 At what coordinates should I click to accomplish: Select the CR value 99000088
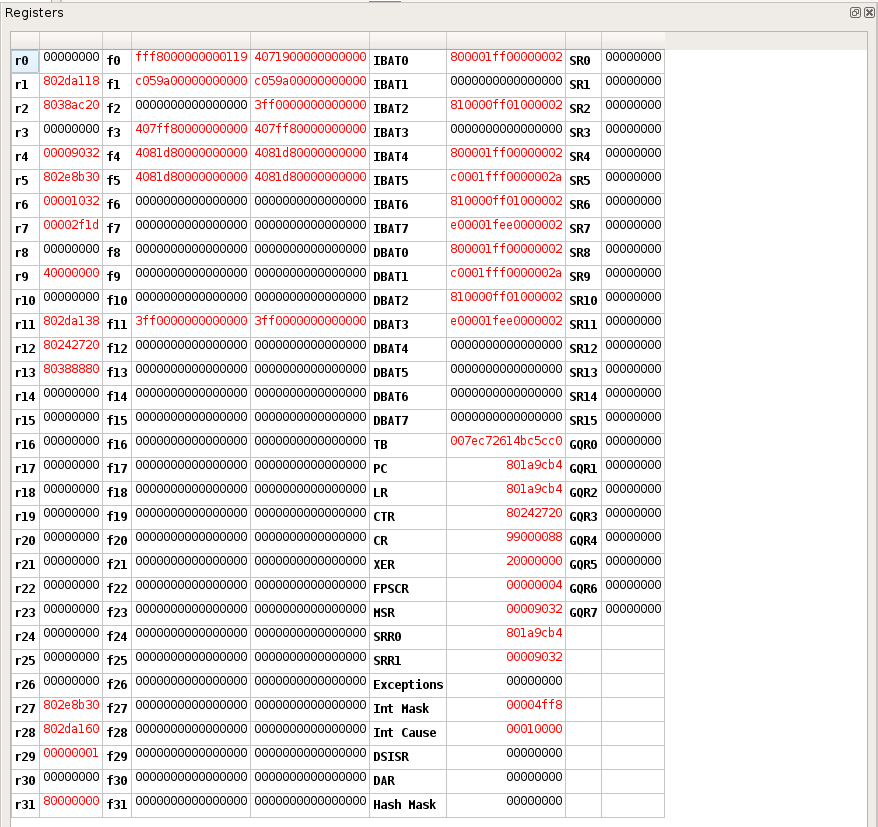[534, 537]
